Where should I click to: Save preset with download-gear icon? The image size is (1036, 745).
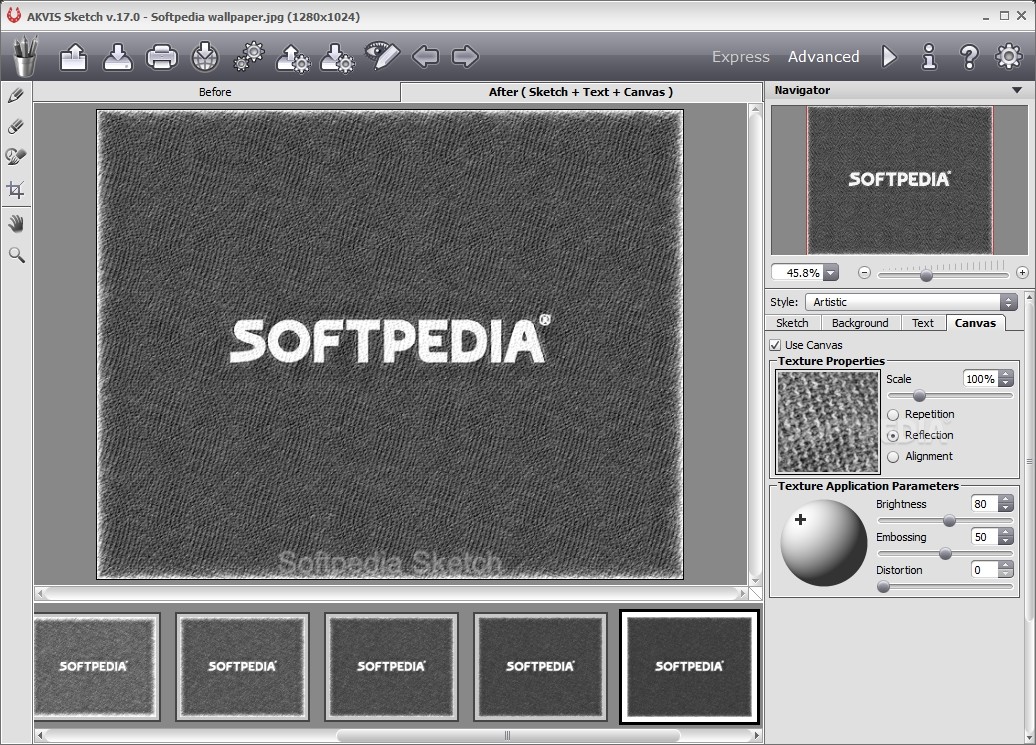[337, 57]
